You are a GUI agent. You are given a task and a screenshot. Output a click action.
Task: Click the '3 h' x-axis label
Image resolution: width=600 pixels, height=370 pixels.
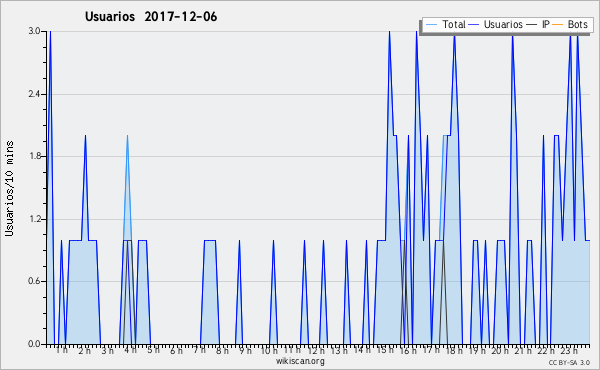coord(108,350)
